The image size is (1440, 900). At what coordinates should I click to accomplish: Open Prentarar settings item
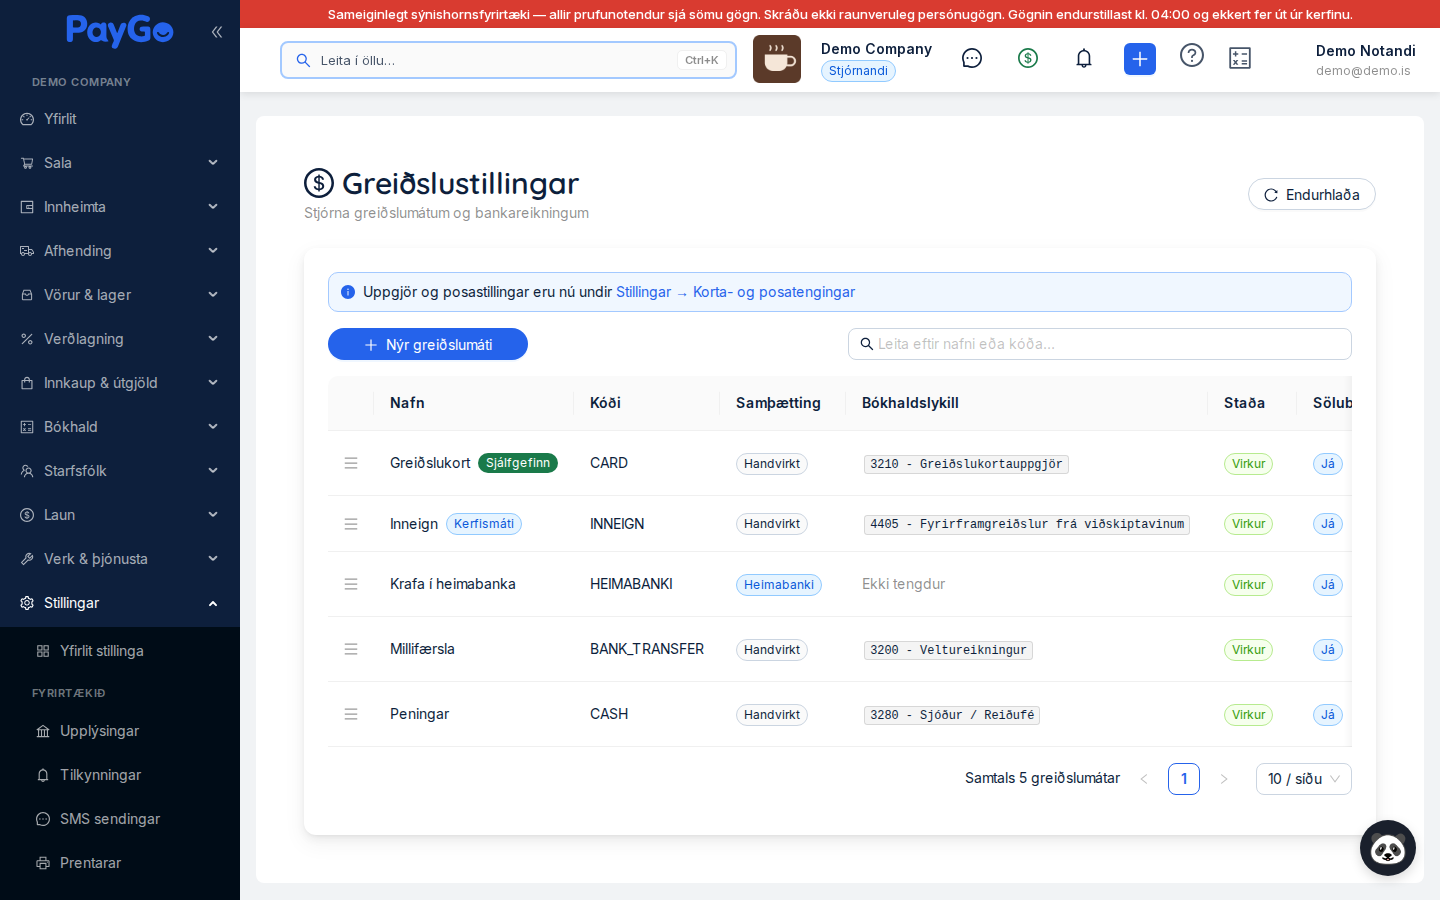120,863
